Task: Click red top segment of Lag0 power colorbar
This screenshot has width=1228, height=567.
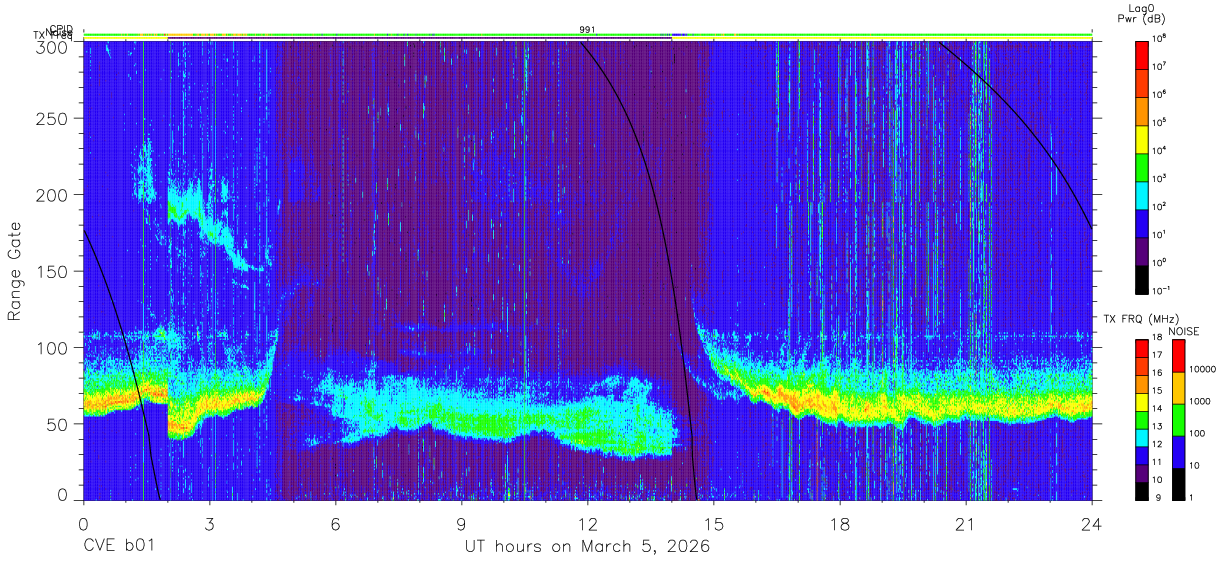Action: pyautogui.click(x=1142, y=53)
